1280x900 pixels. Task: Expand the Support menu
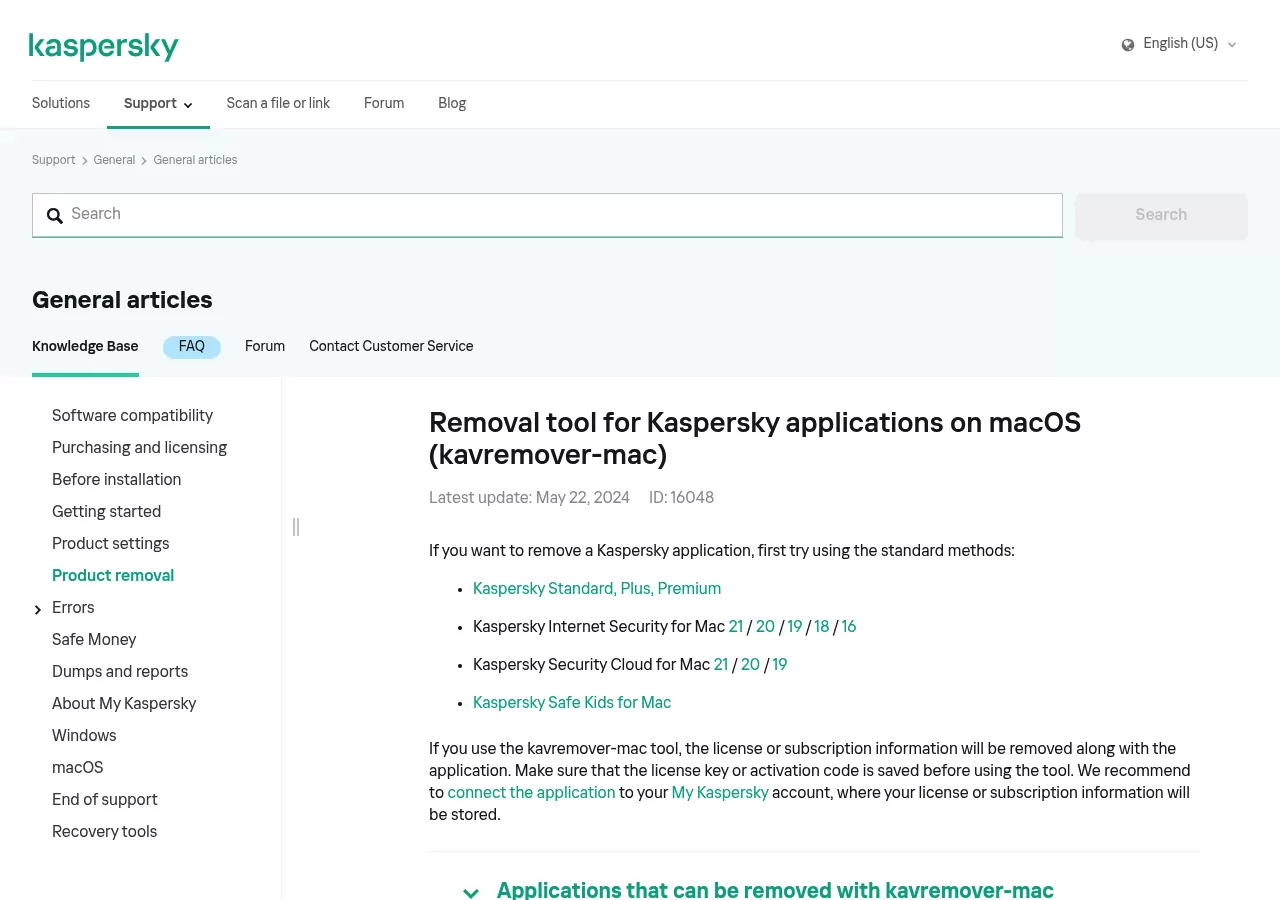(158, 104)
